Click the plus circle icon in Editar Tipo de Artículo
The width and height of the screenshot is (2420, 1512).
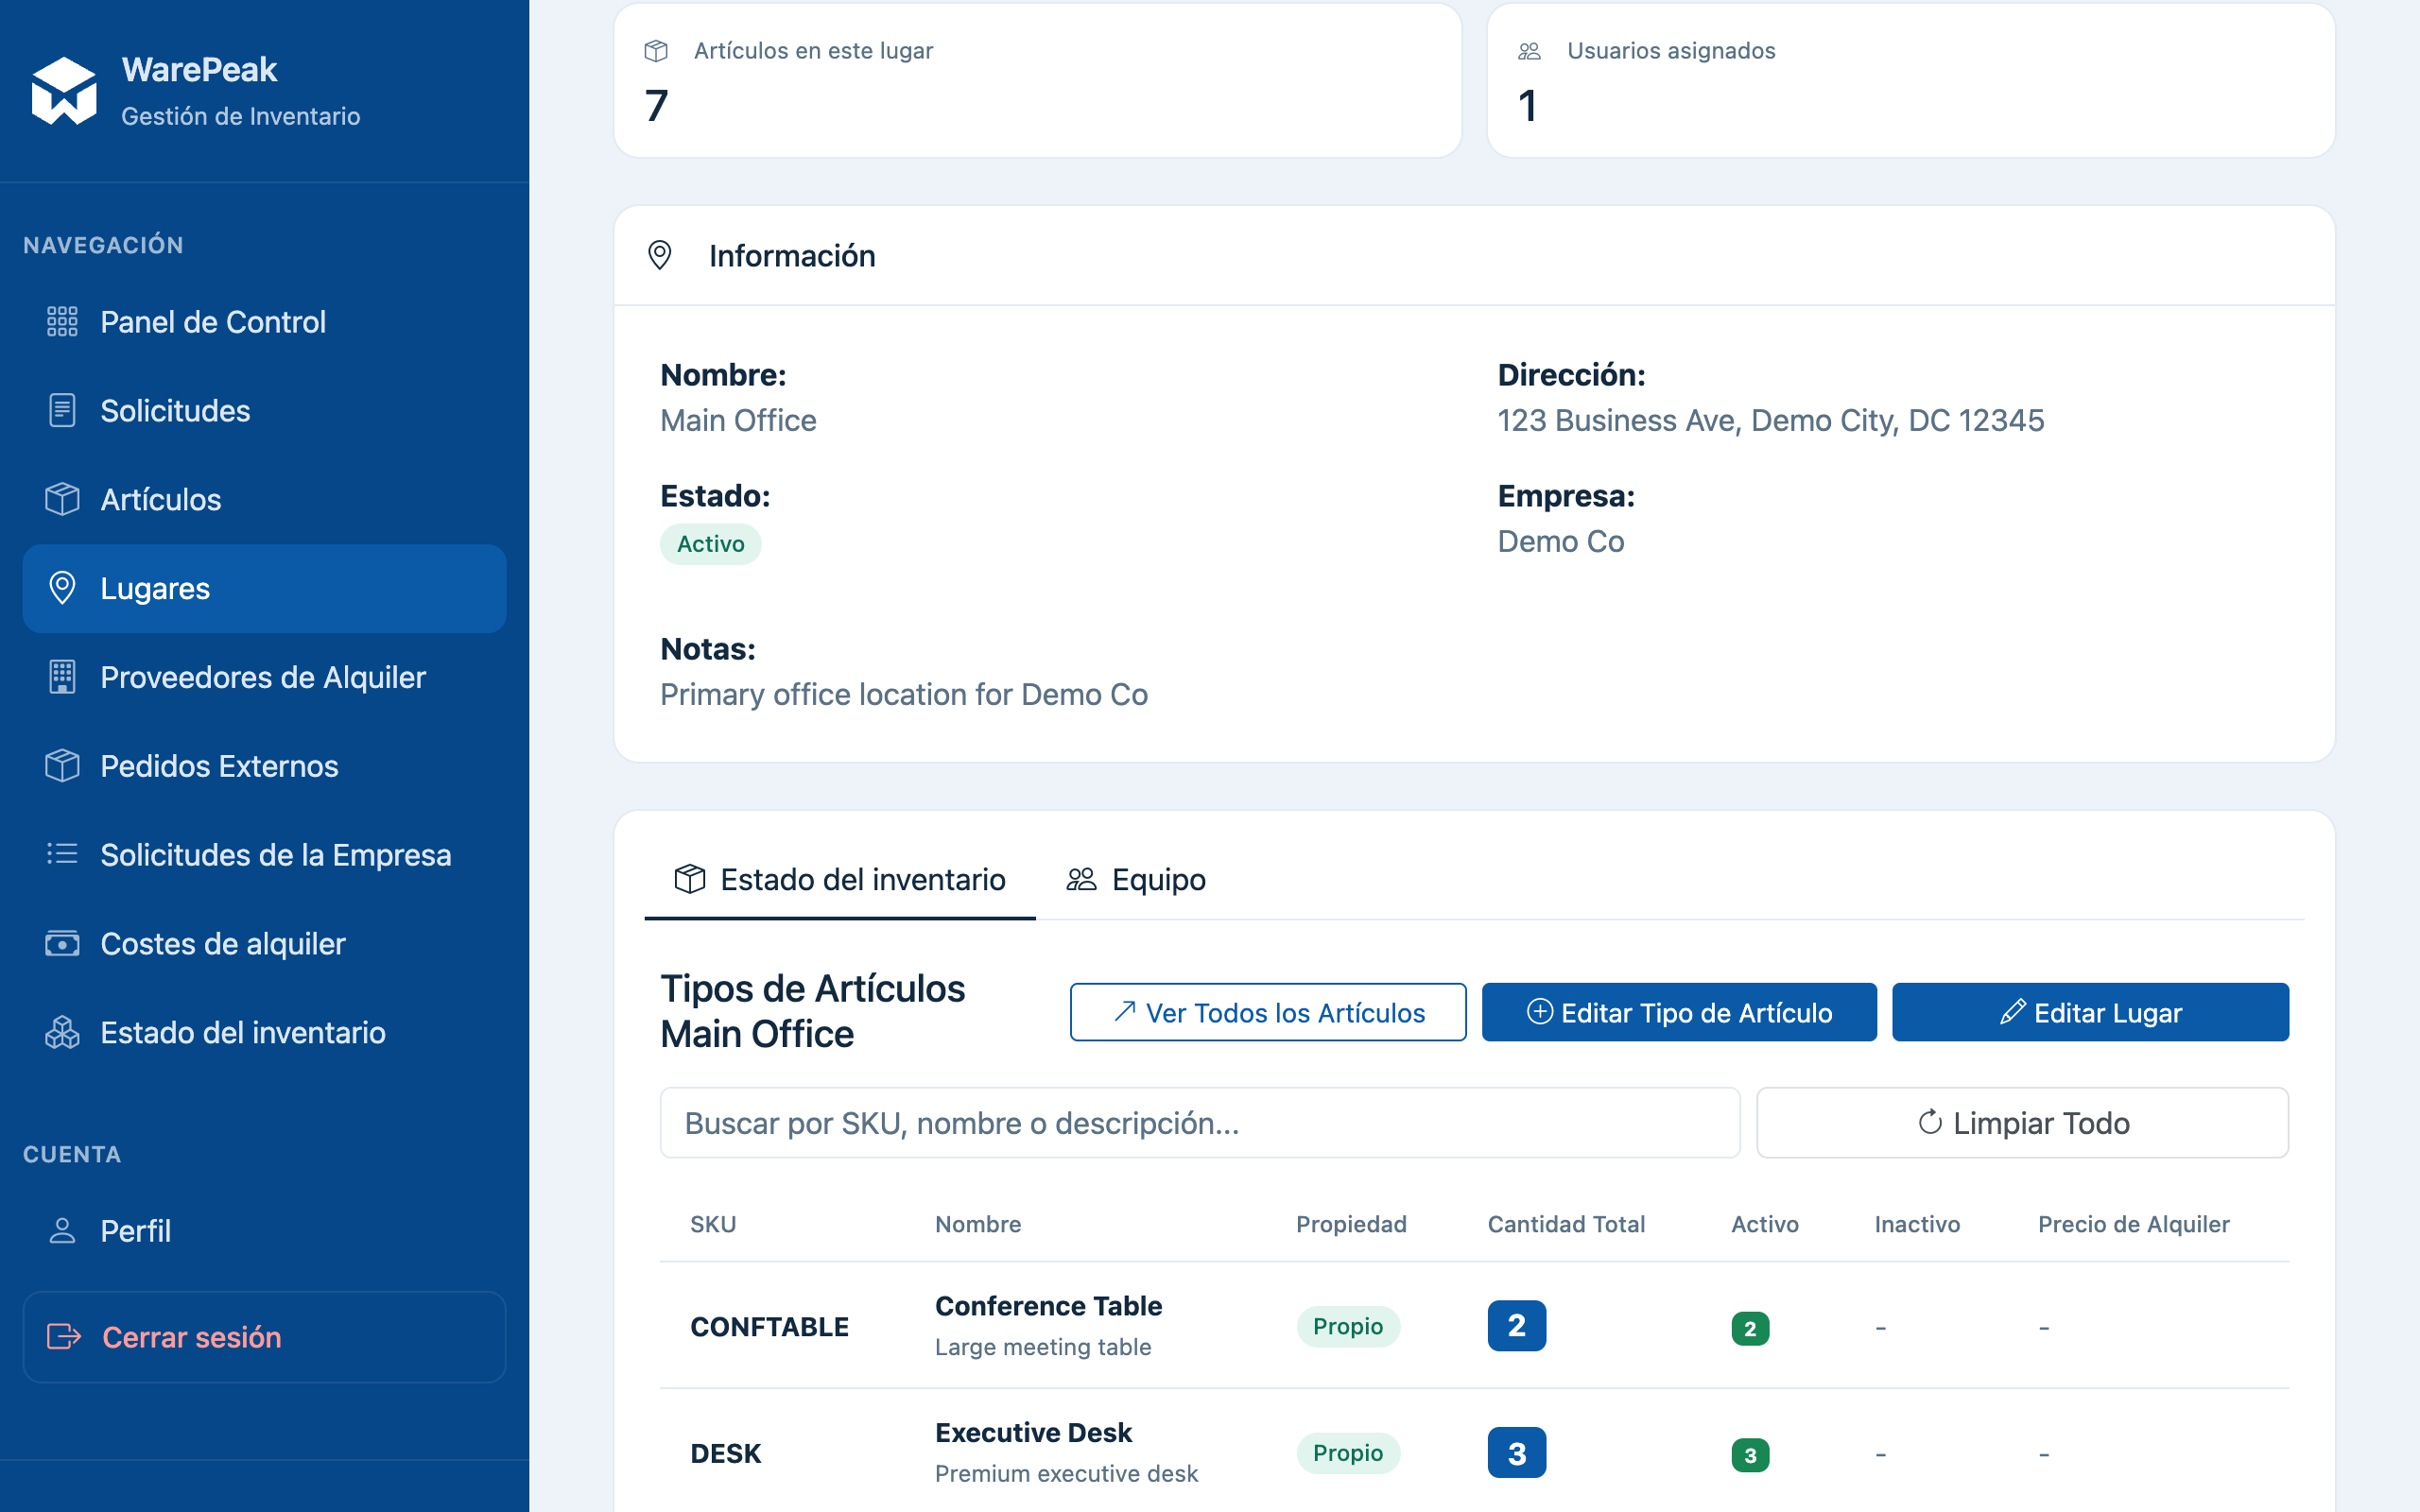[1540, 1012]
